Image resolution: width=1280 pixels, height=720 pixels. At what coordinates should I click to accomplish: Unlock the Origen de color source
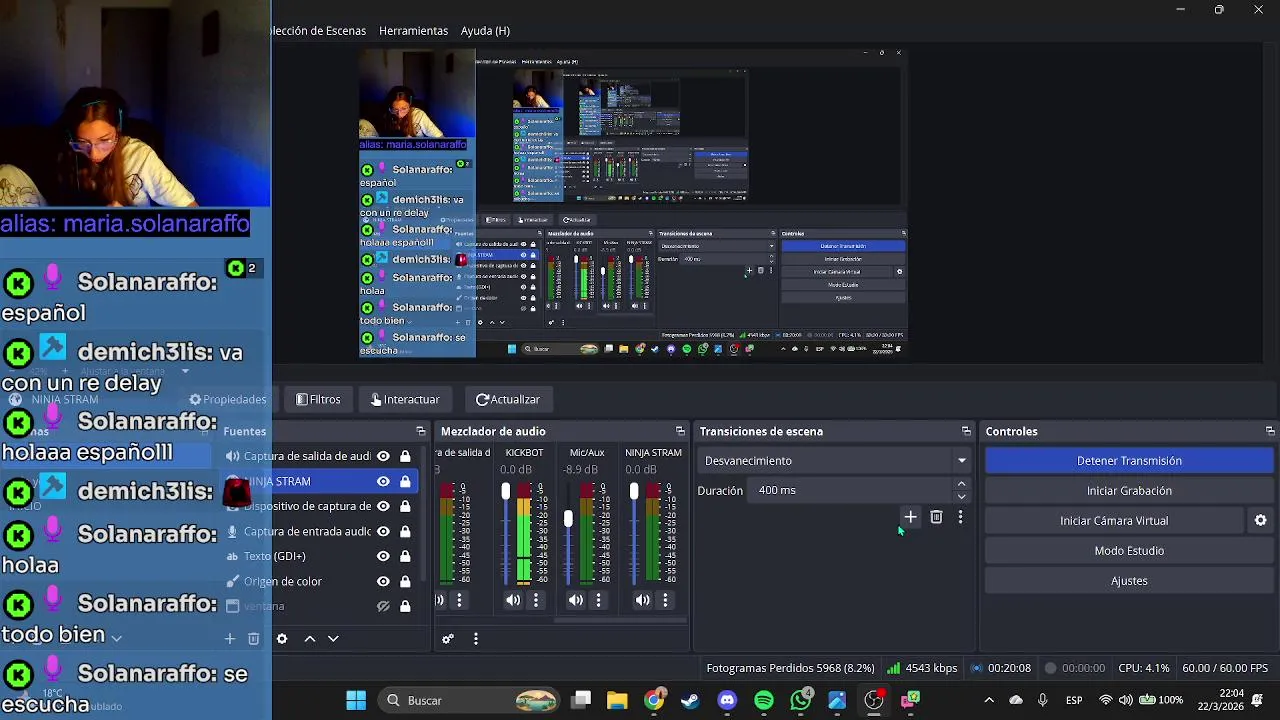click(x=405, y=581)
